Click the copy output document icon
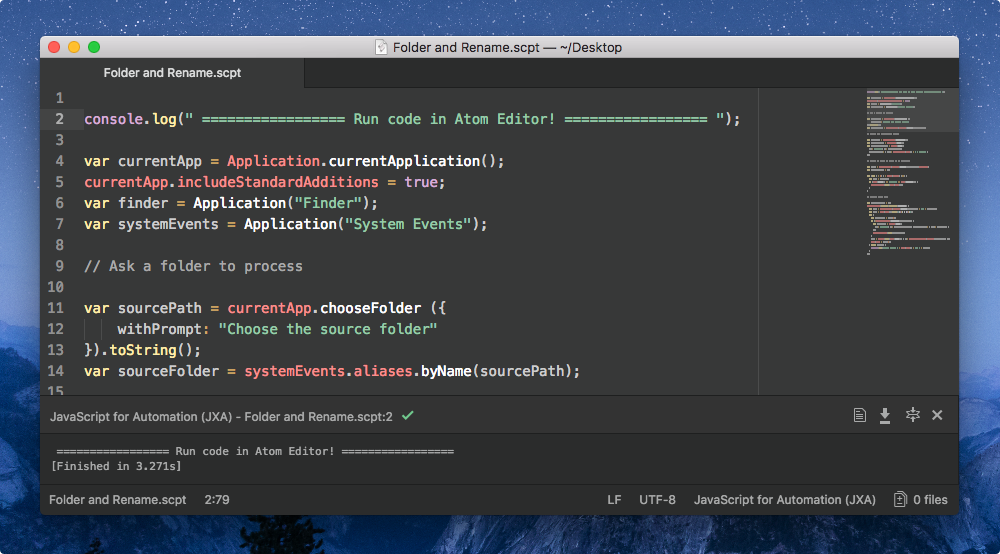Viewport: 1000px width, 554px height. pyautogui.click(x=859, y=415)
